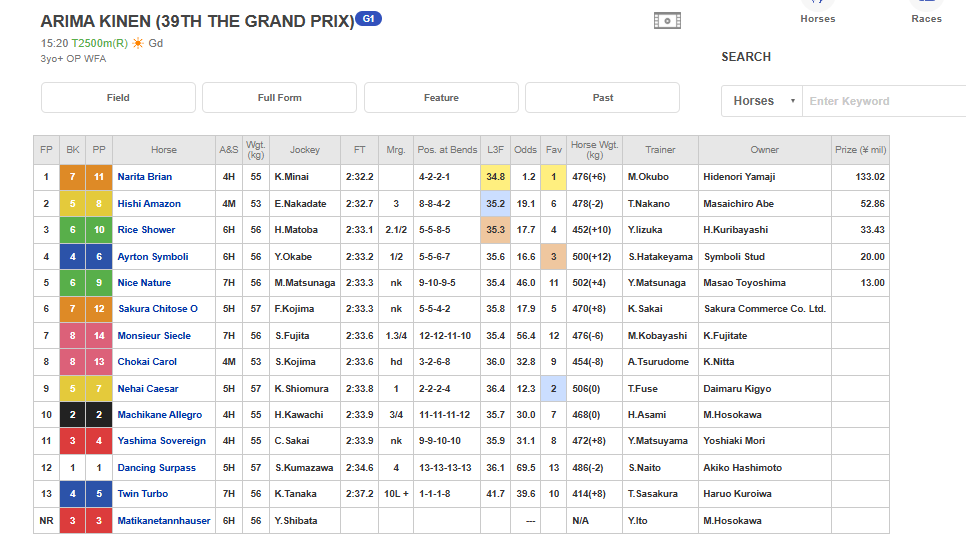This screenshot has width=966, height=537.
Task: Select the 133.02 prize cell
Action: 860,177
